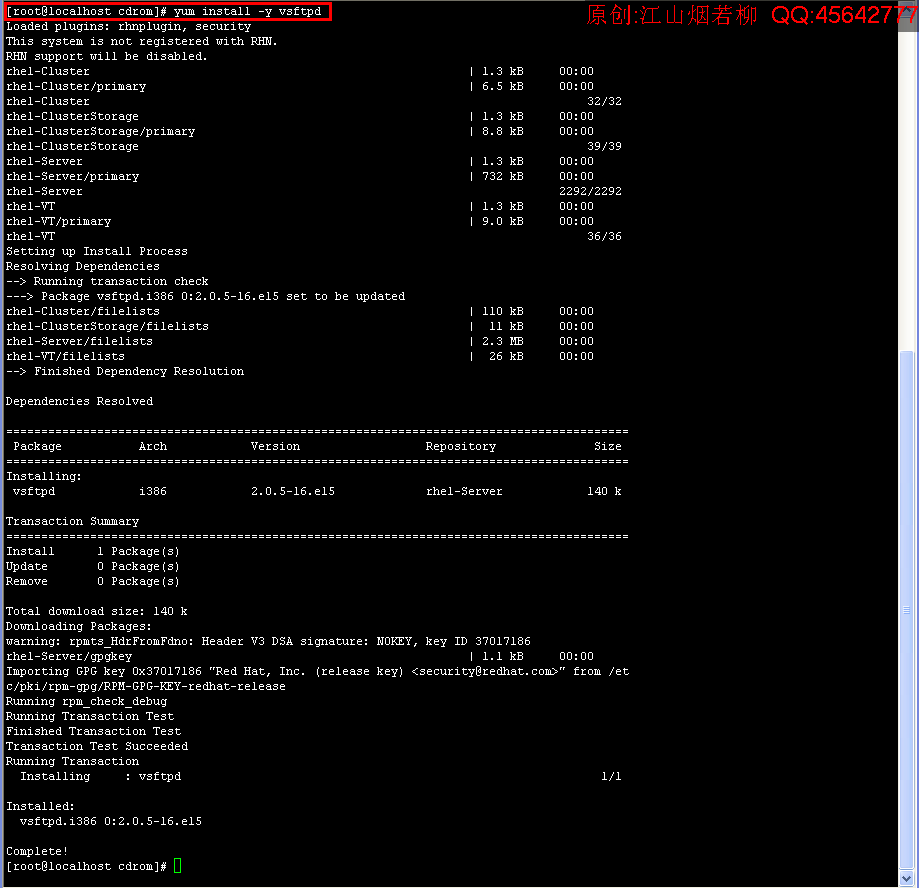Click the '9.0 kB' size value
This screenshot has height=888, width=919.
[x=502, y=222]
